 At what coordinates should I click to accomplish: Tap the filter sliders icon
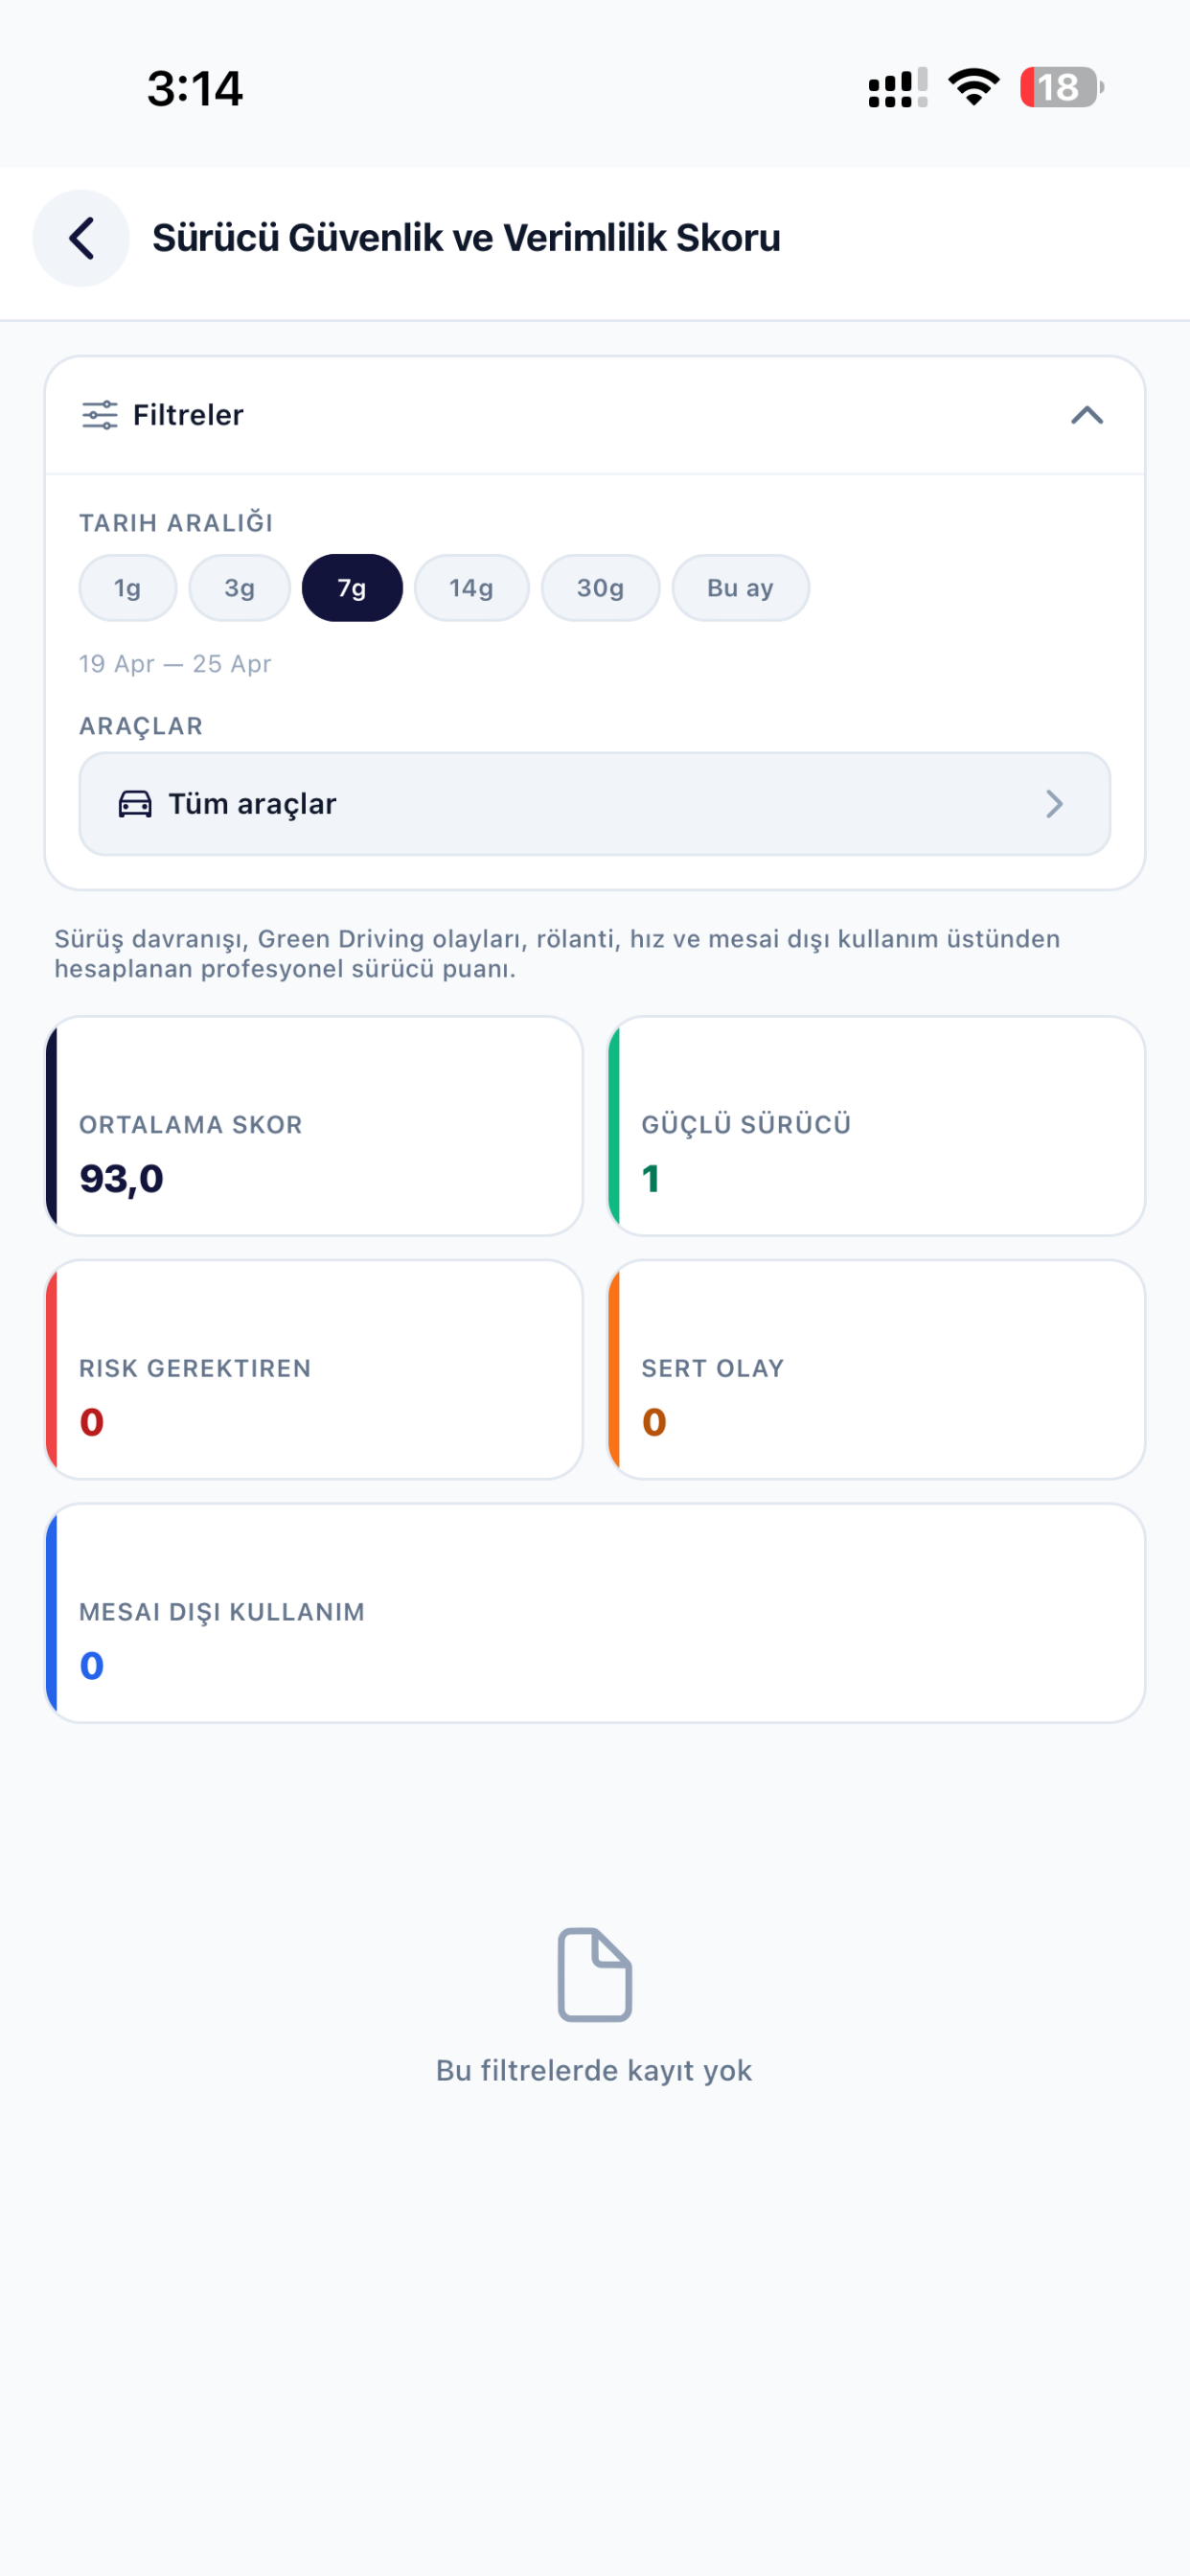pyautogui.click(x=99, y=415)
